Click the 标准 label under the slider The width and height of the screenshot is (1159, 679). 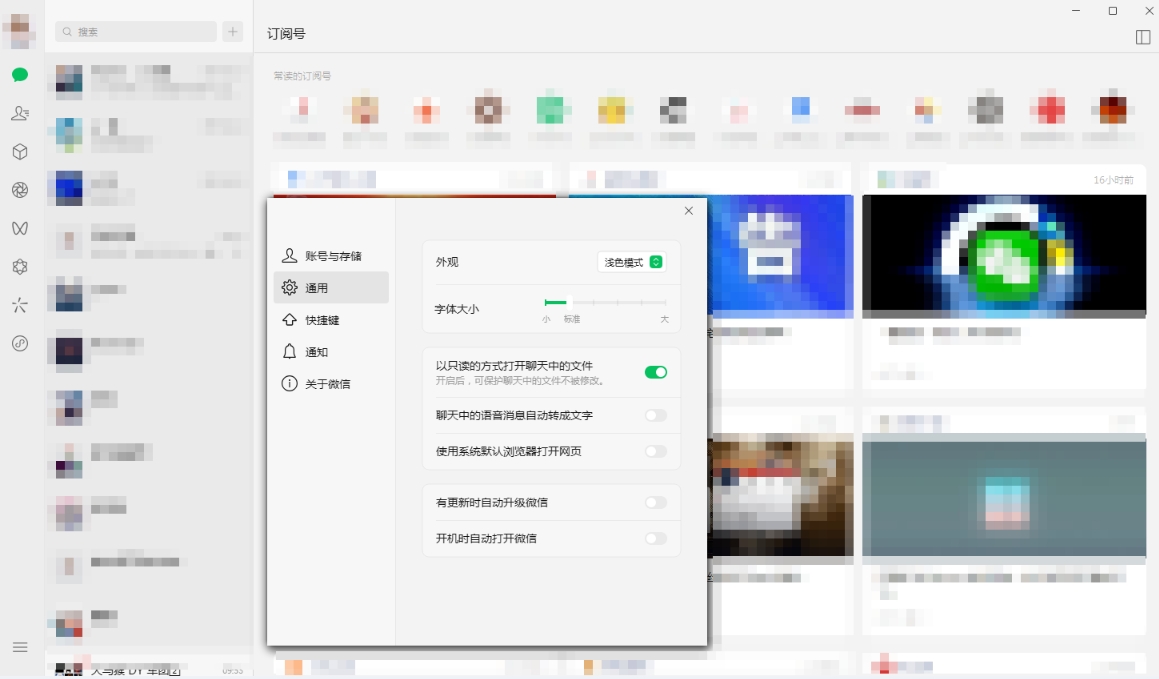tap(572, 319)
